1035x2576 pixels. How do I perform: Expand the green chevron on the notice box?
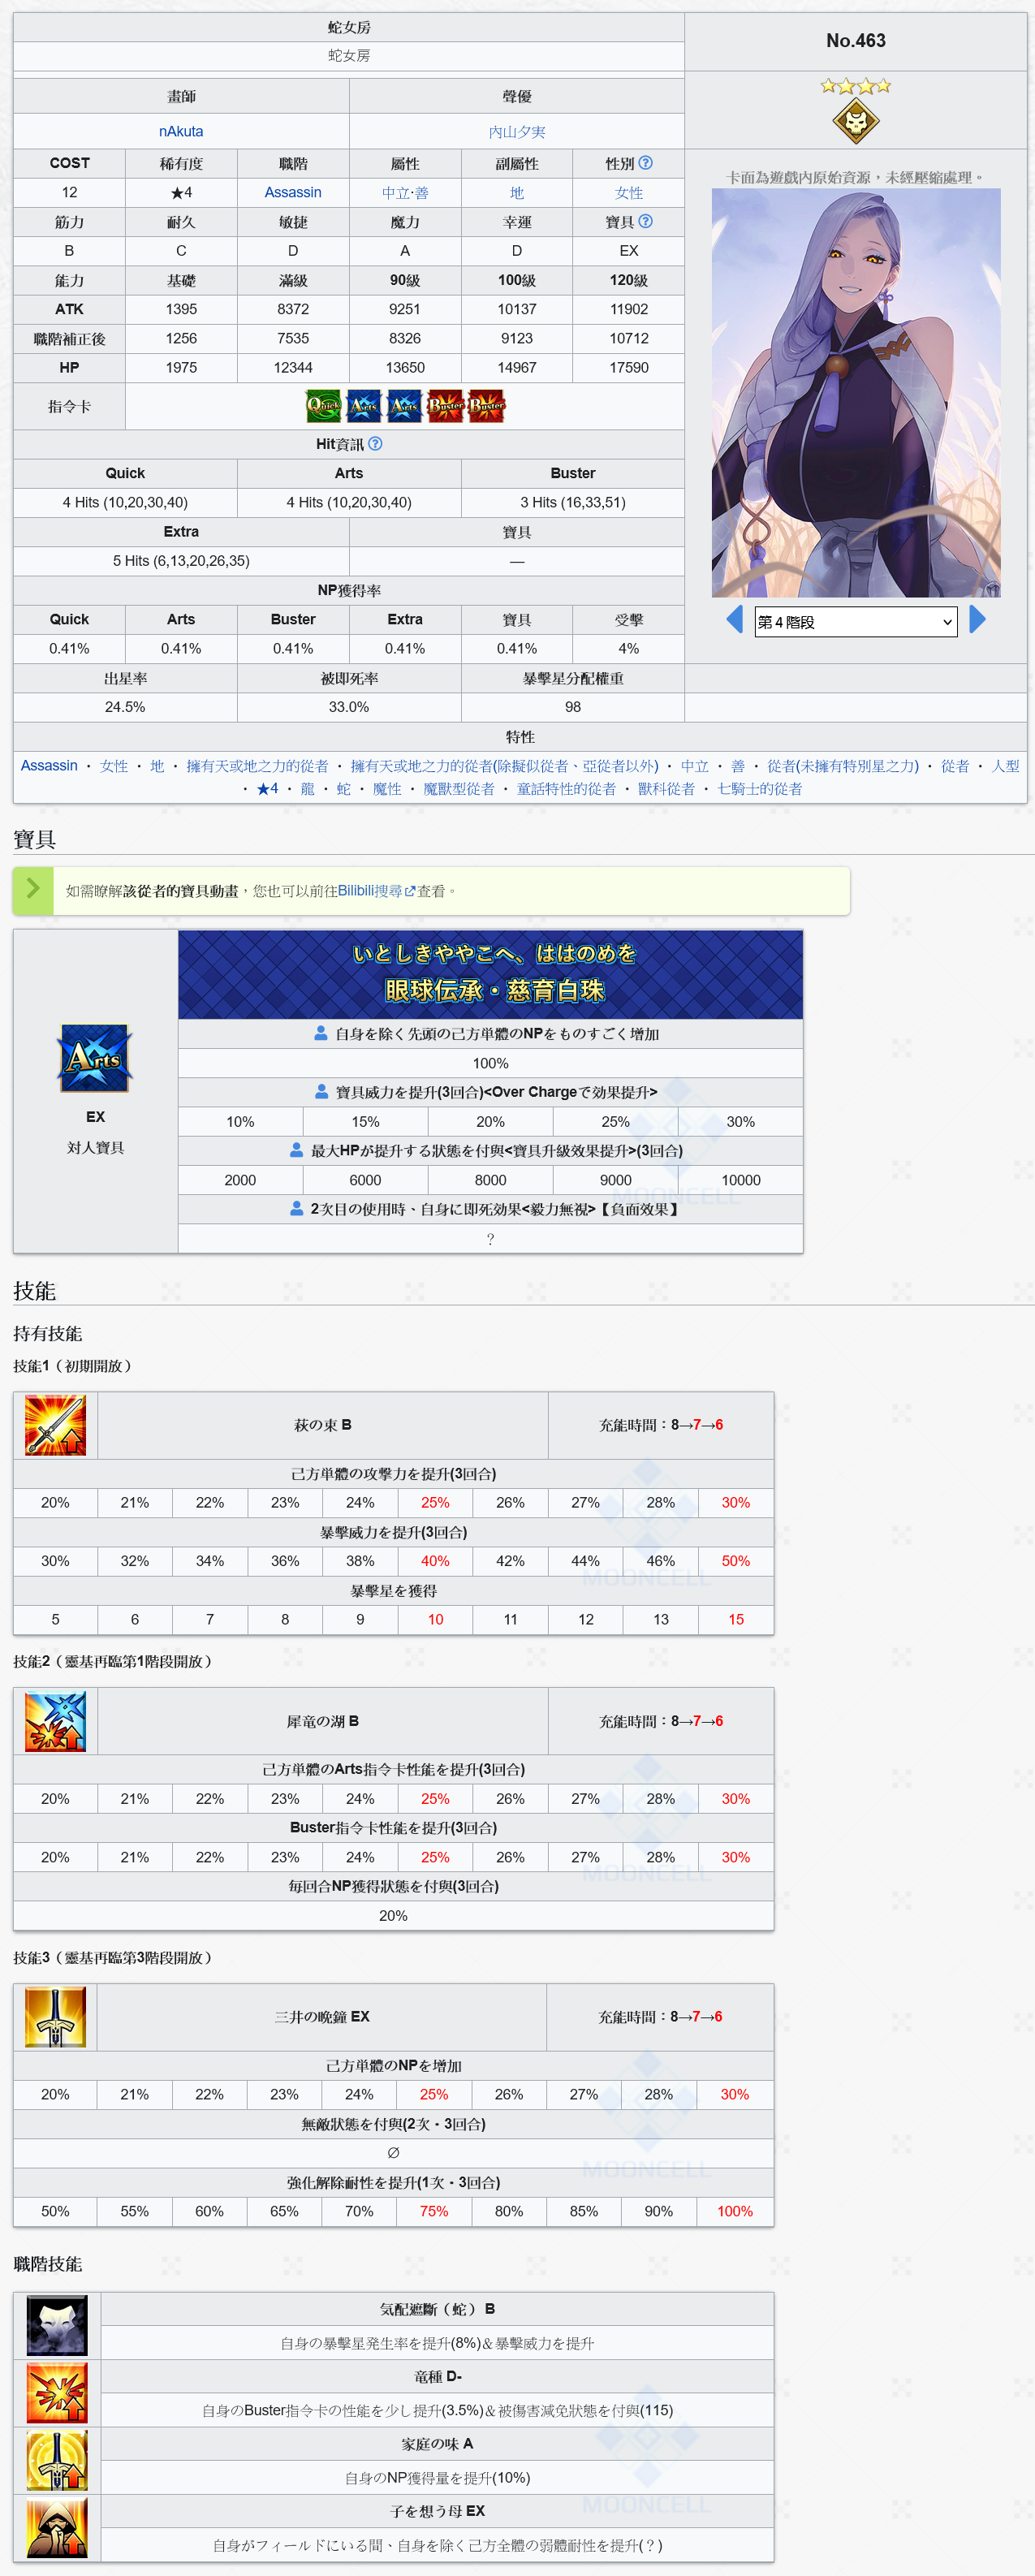[33, 888]
